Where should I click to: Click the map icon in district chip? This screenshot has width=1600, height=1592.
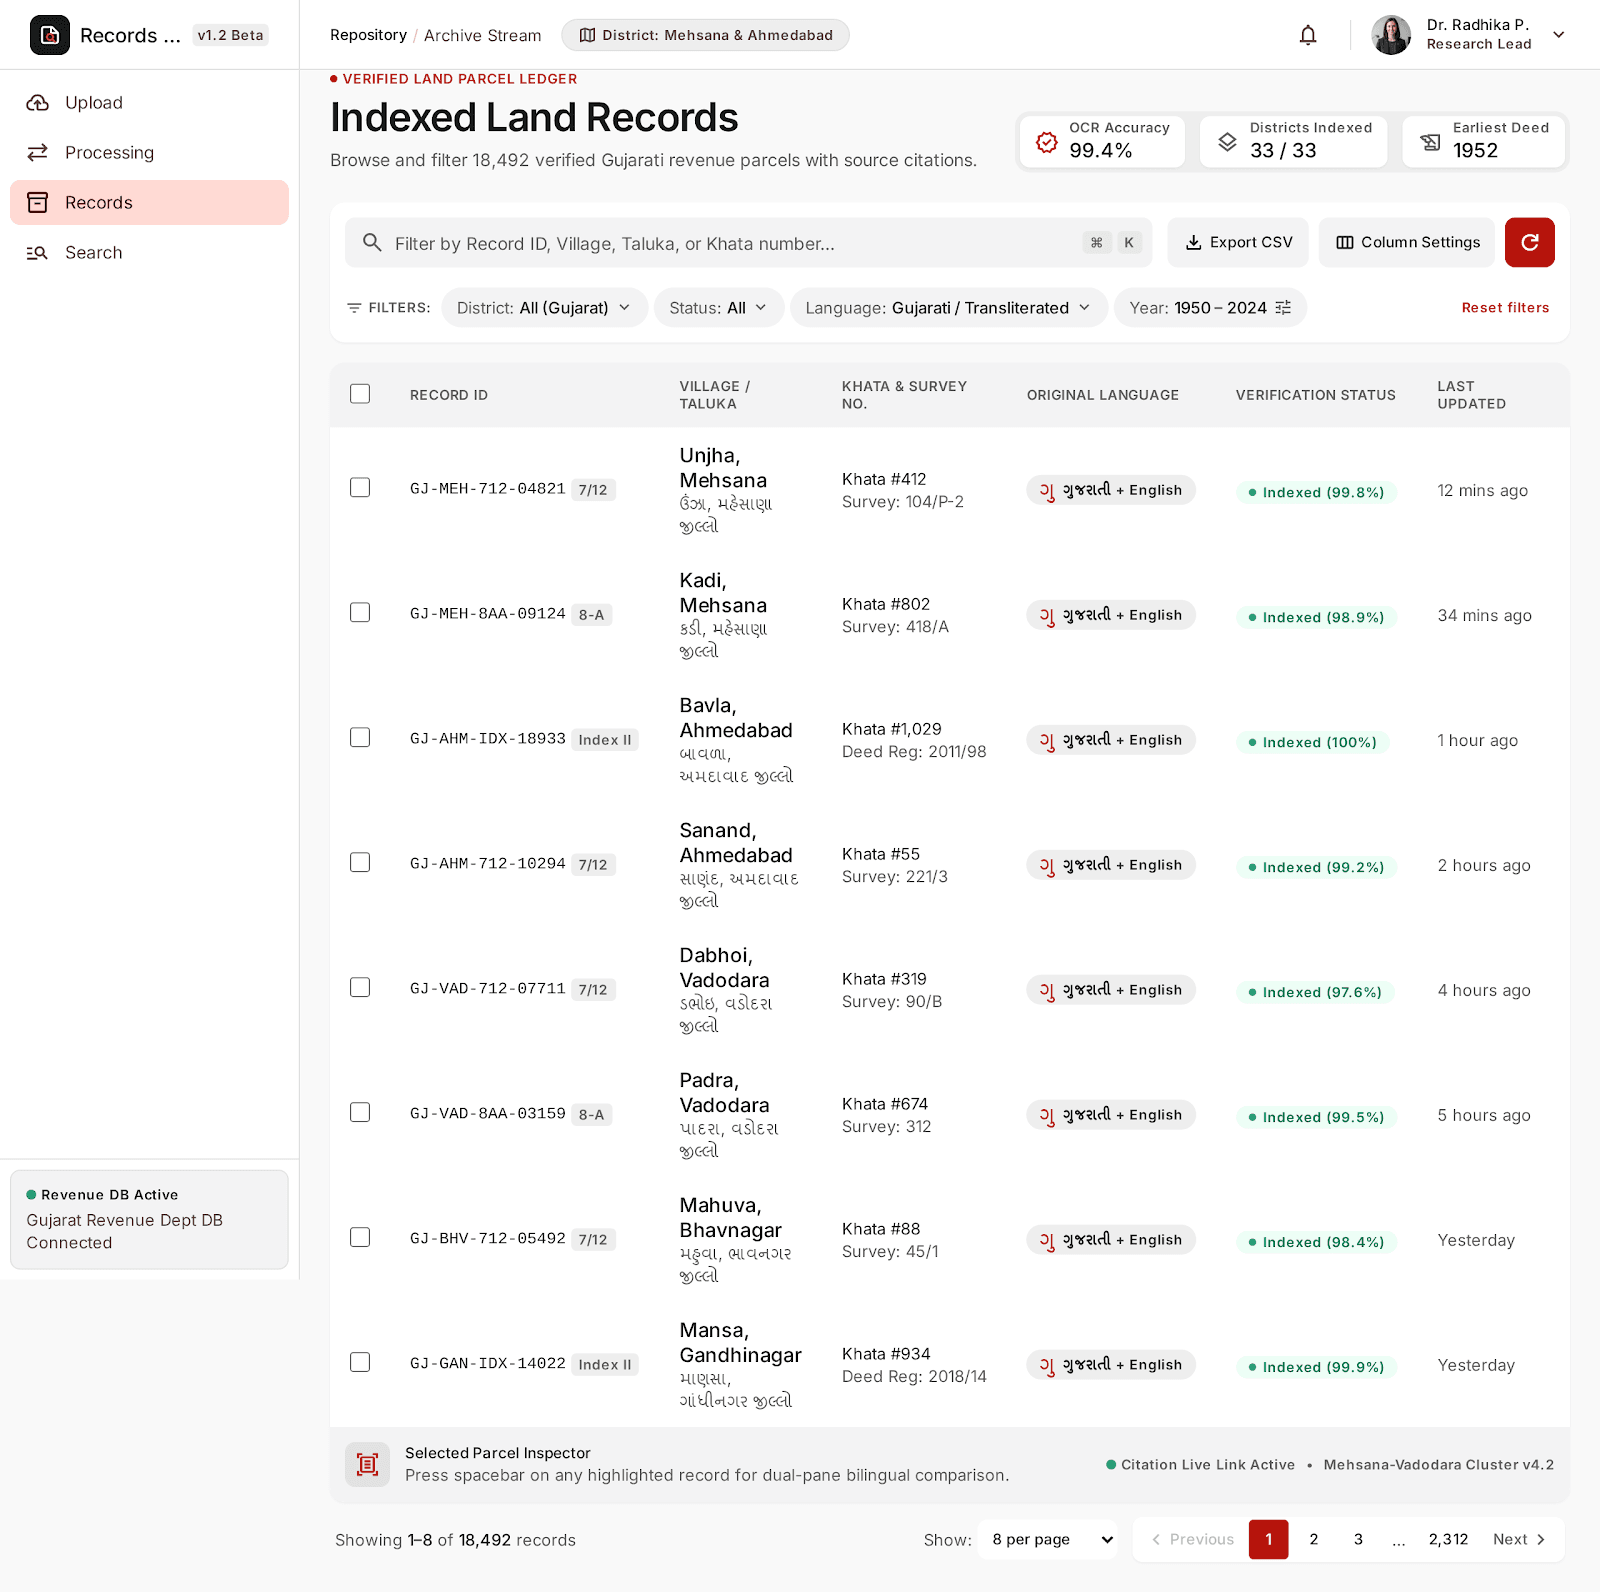point(587,35)
